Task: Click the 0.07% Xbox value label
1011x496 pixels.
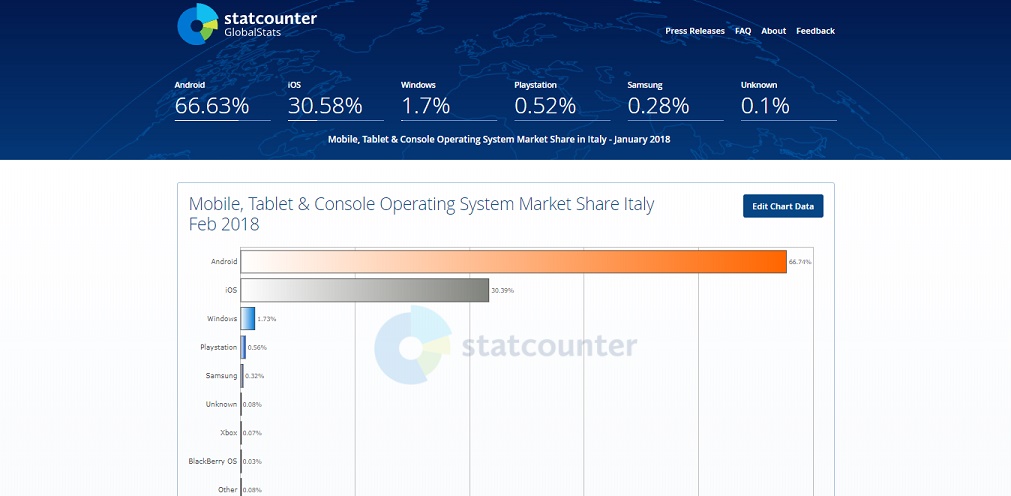Action: tap(252, 433)
